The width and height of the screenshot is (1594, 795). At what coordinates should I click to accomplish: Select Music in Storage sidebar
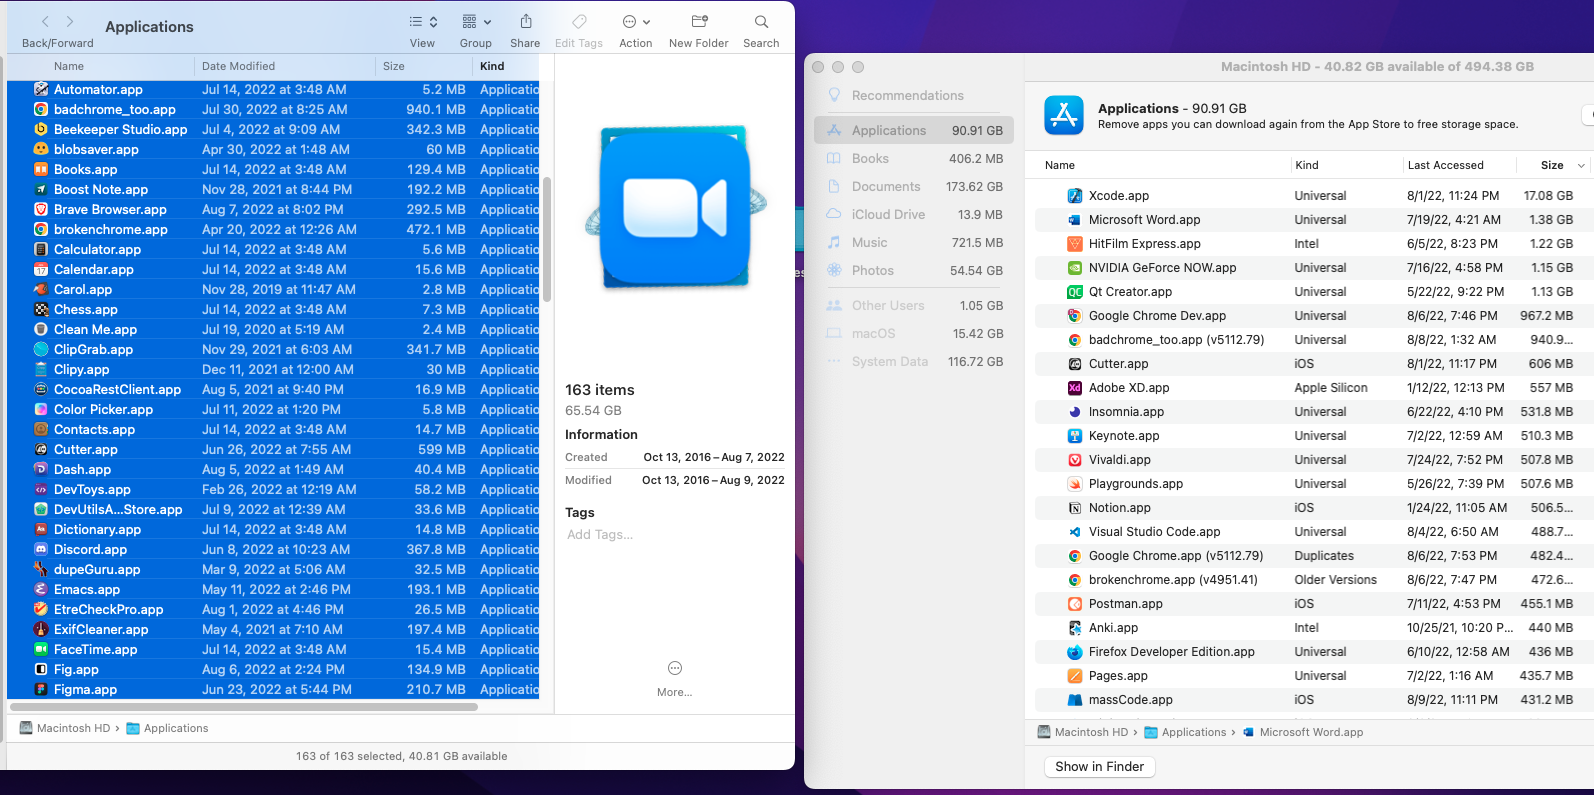coord(914,242)
